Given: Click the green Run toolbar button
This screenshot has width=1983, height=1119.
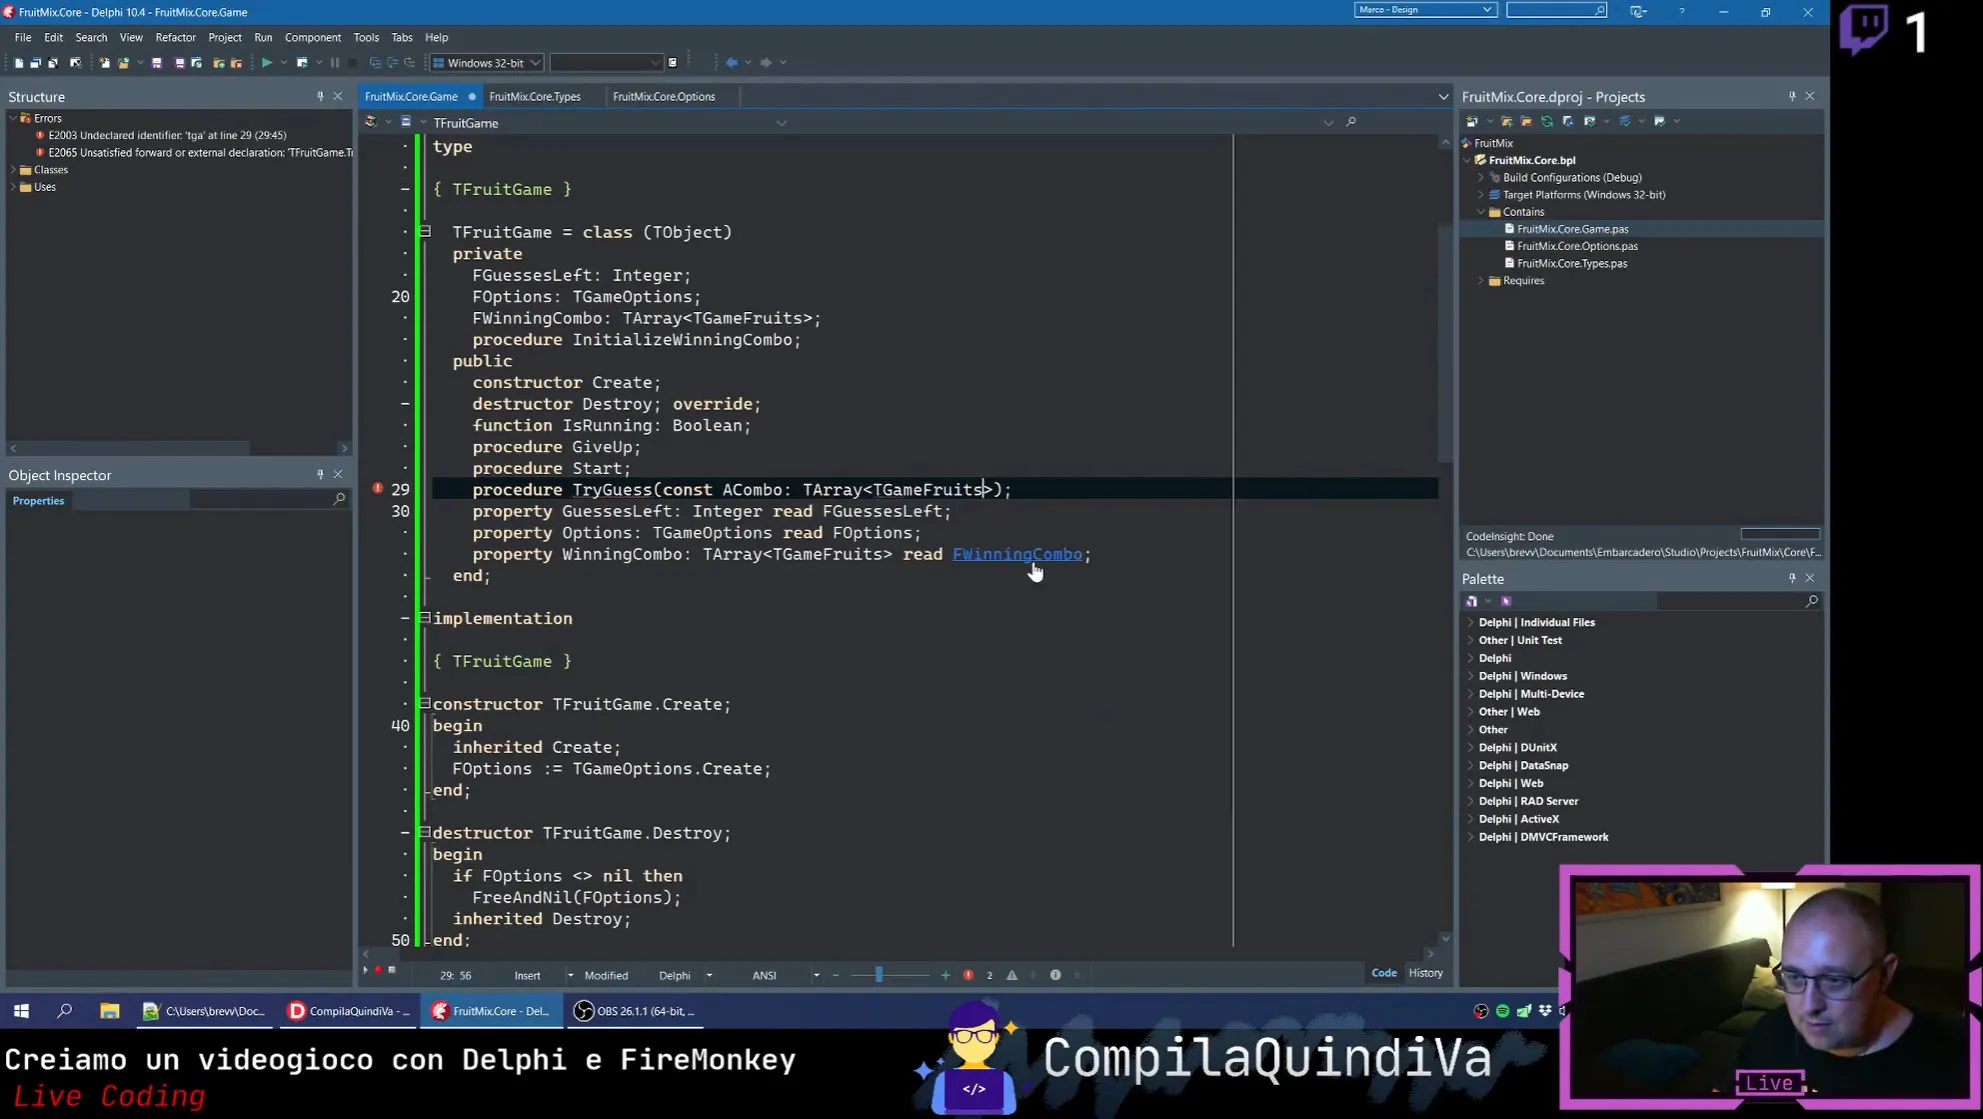Looking at the screenshot, I should pyautogui.click(x=267, y=63).
